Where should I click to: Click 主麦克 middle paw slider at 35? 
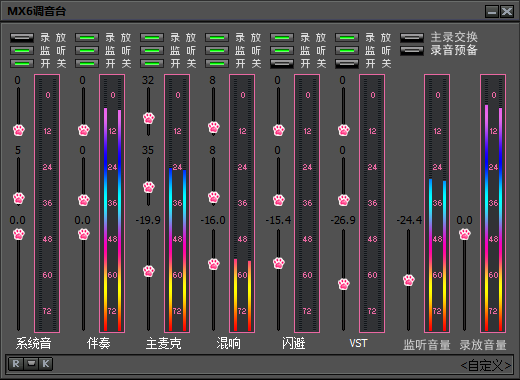pos(149,187)
